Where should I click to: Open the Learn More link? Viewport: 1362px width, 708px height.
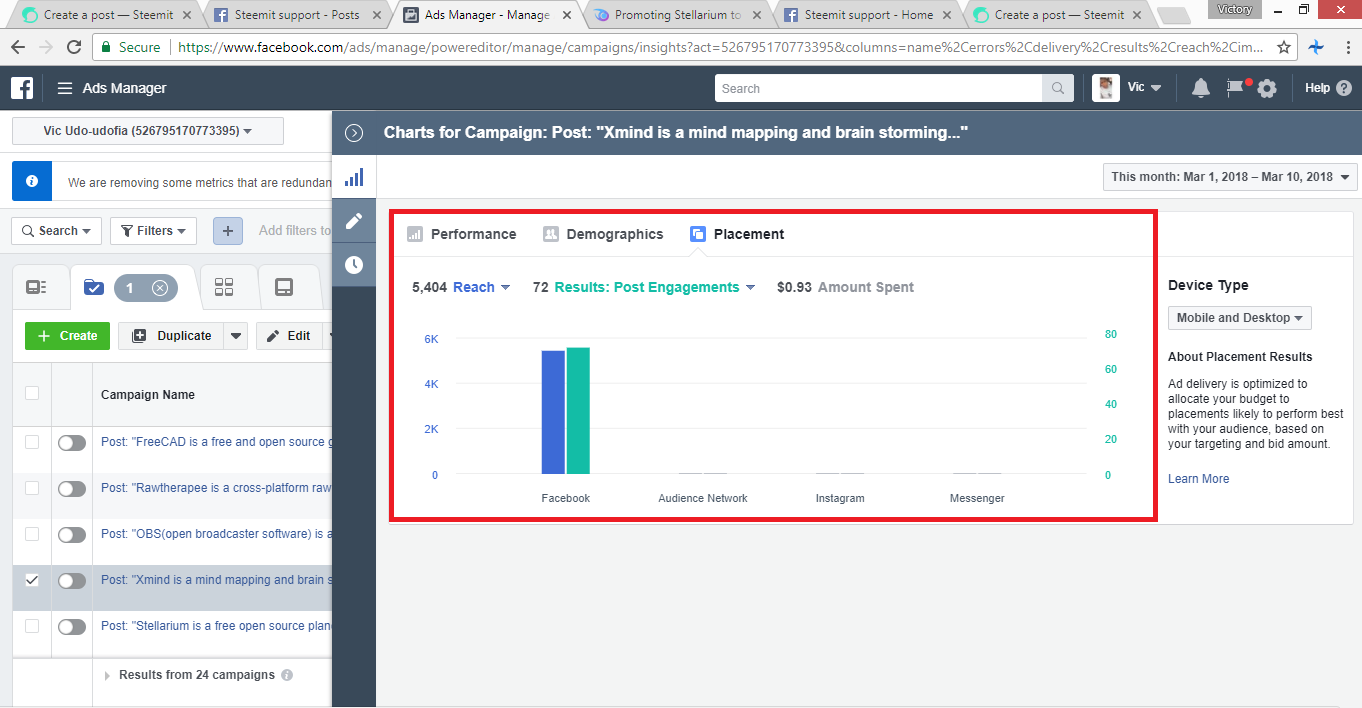click(x=1198, y=479)
